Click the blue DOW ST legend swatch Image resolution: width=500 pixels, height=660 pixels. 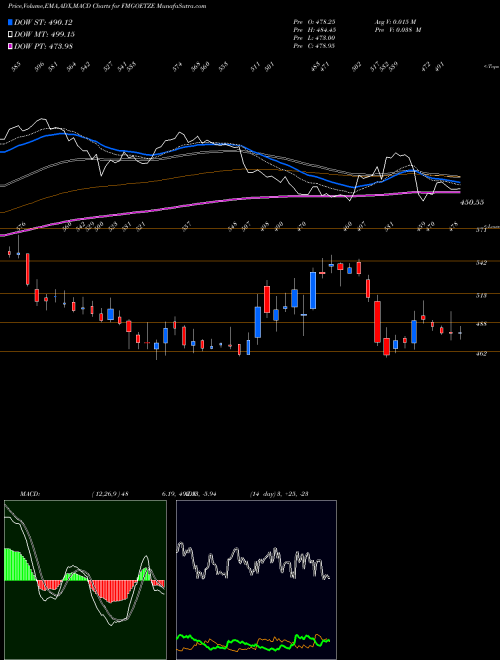pyautogui.click(x=10, y=22)
